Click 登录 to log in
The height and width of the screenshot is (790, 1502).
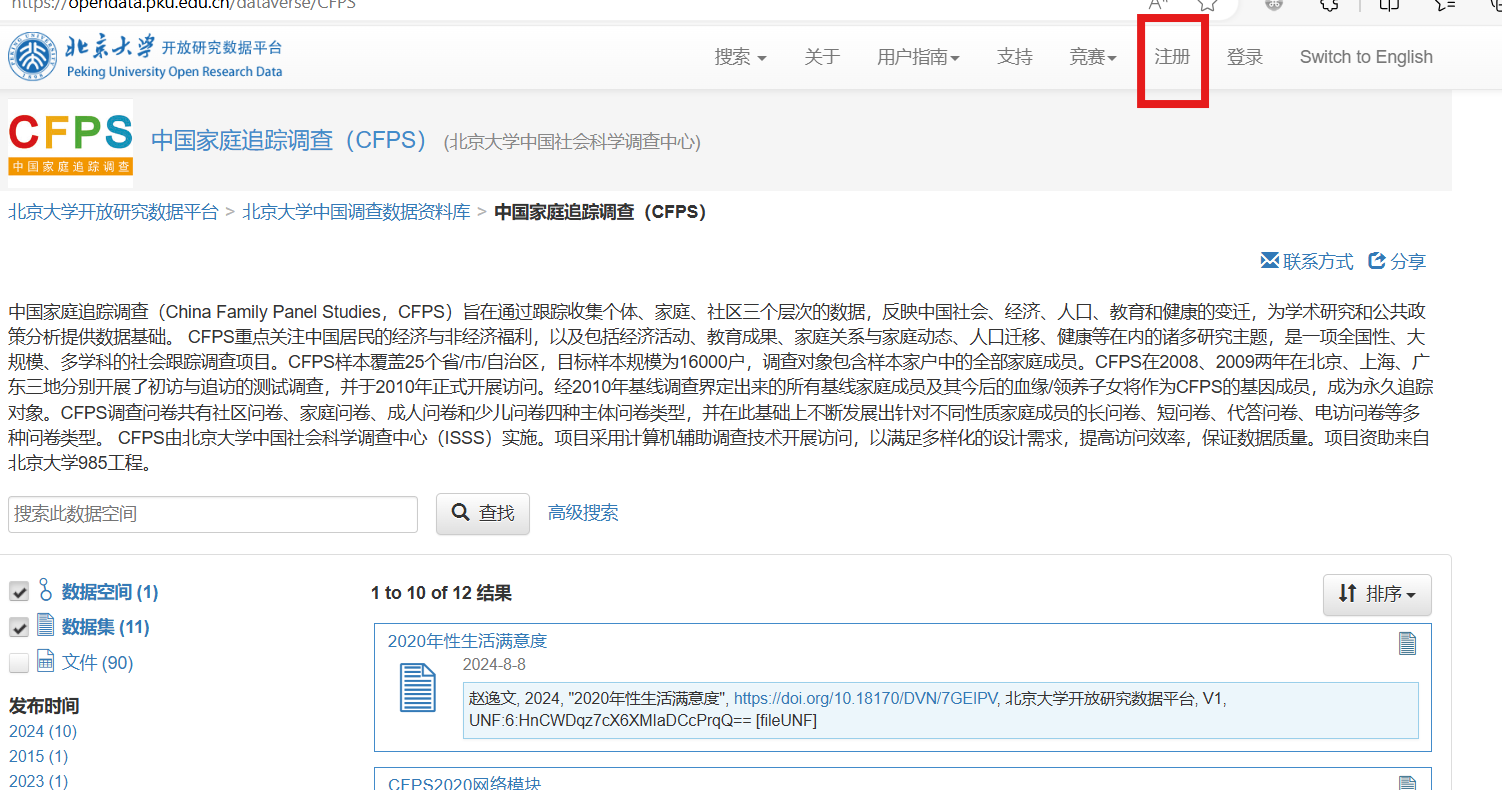click(x=1245, y=57)
